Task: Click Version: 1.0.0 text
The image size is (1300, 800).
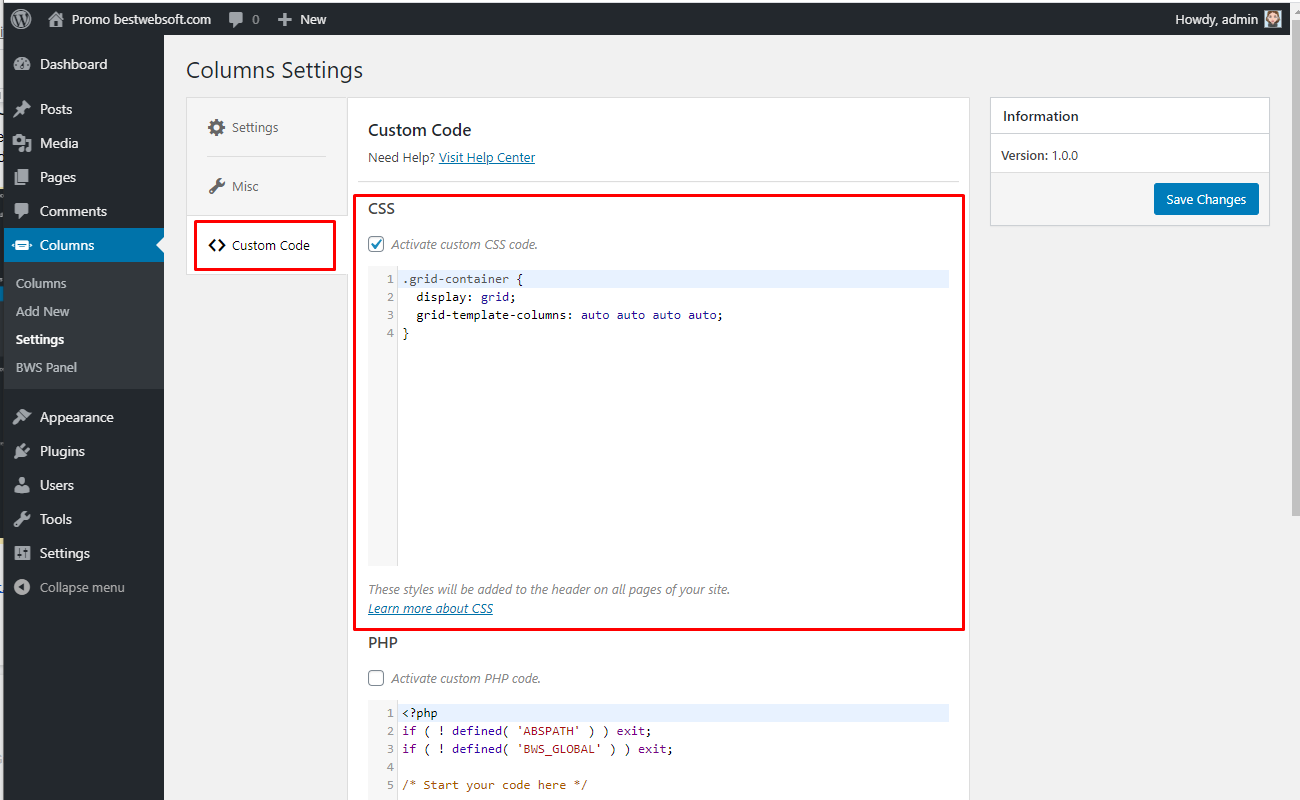Action: [1039, 155]
